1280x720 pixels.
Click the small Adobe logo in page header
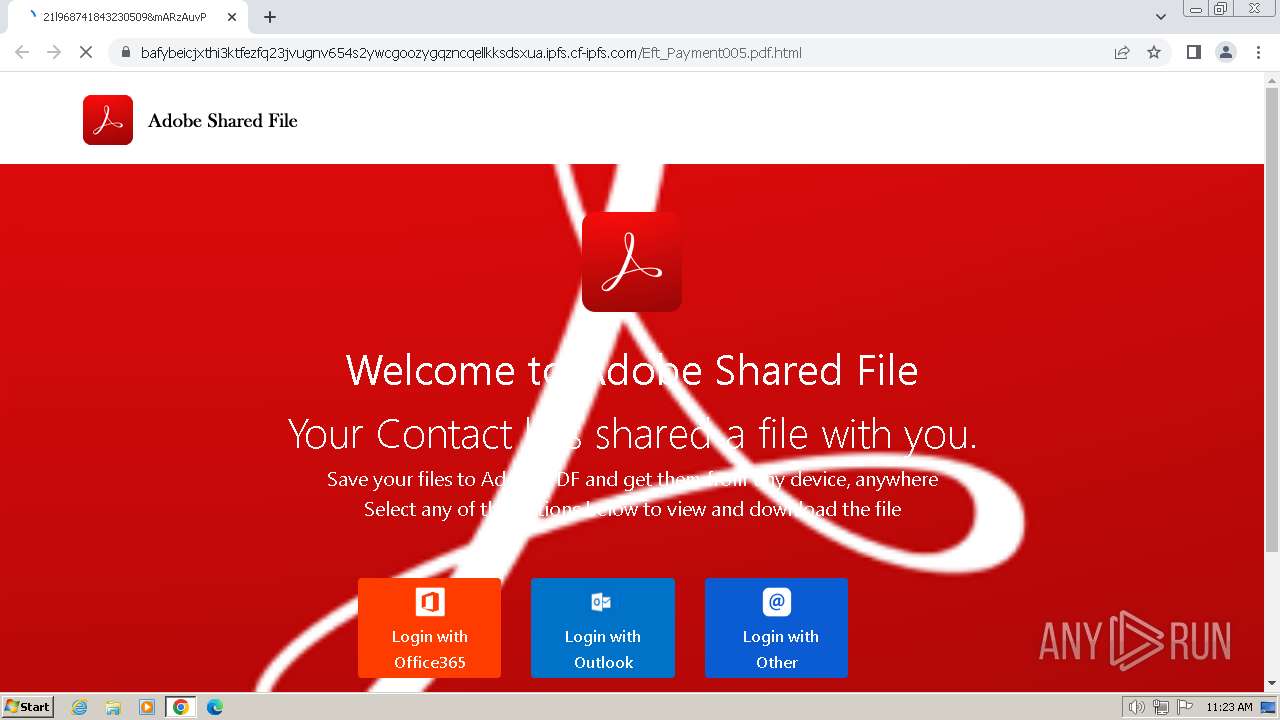(x=108, y=120)
